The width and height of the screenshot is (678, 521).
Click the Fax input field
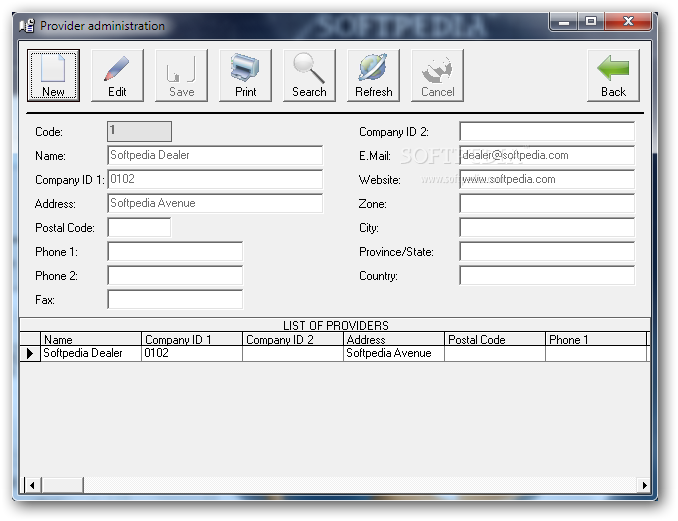click(175, 299)
